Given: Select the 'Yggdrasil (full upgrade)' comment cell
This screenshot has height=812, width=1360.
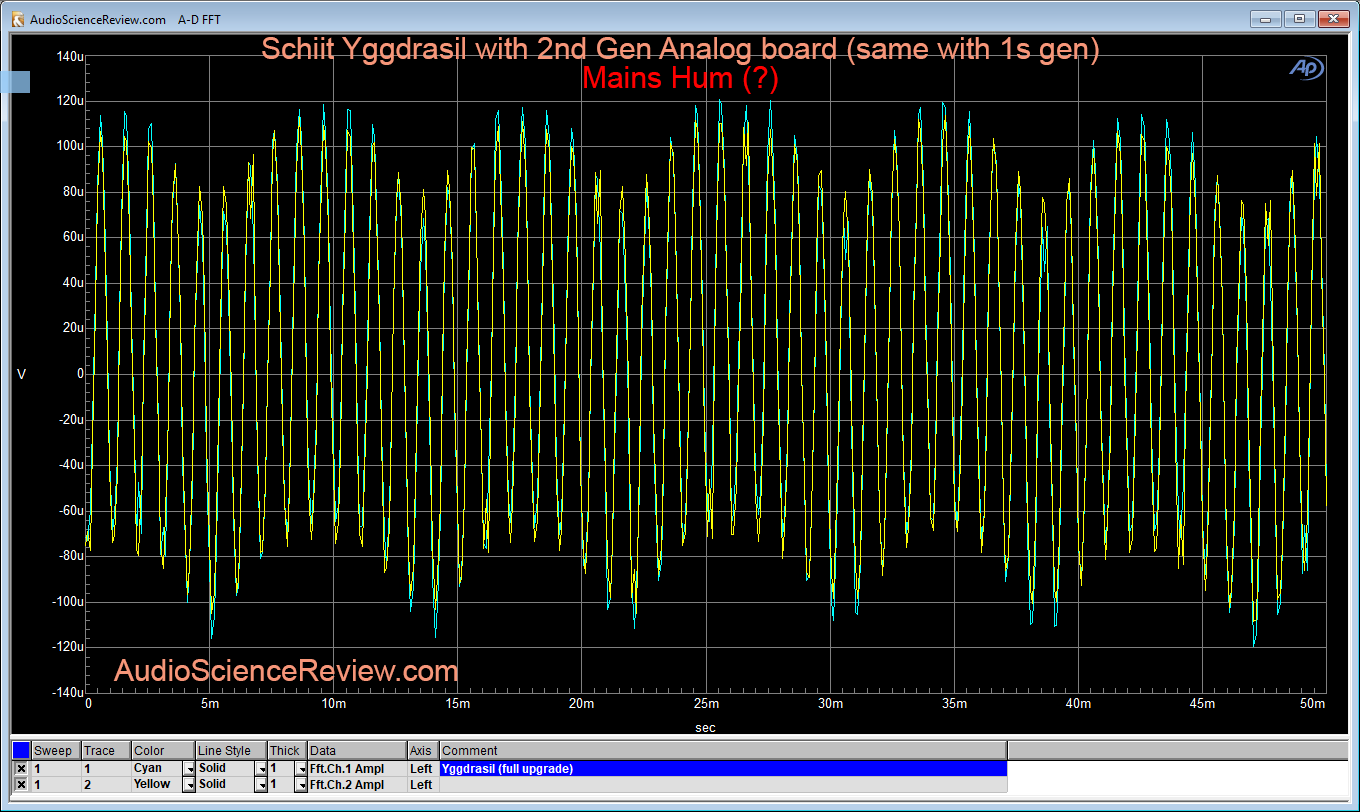Looking at the screenshot, I should coord(722,769).
